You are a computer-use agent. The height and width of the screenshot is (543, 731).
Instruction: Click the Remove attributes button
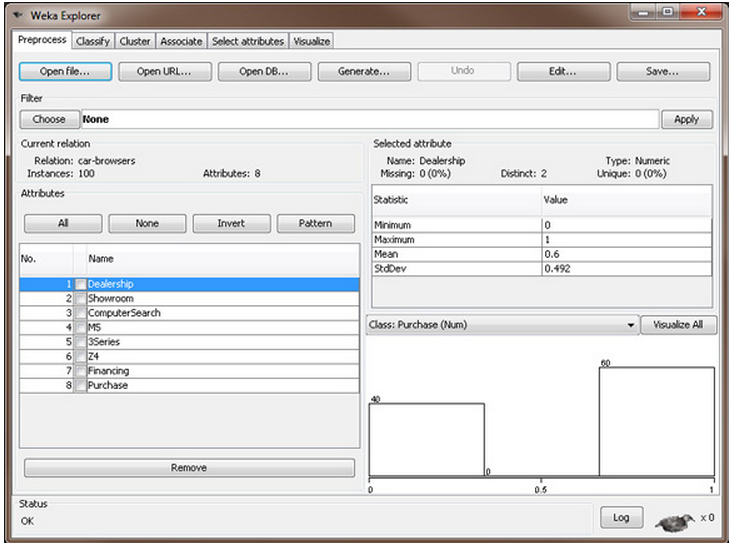[x=189, y=468]
